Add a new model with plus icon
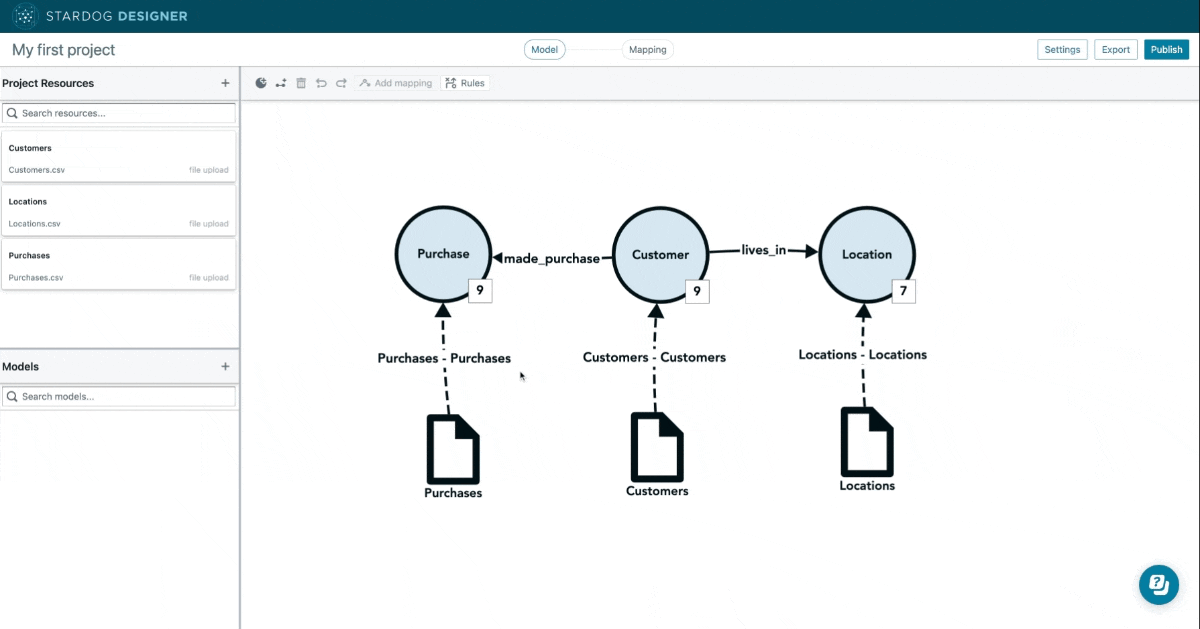Image resolution: width=1200 pixels, height=629 pixels. pyautogui.click(x=225, y=367)
